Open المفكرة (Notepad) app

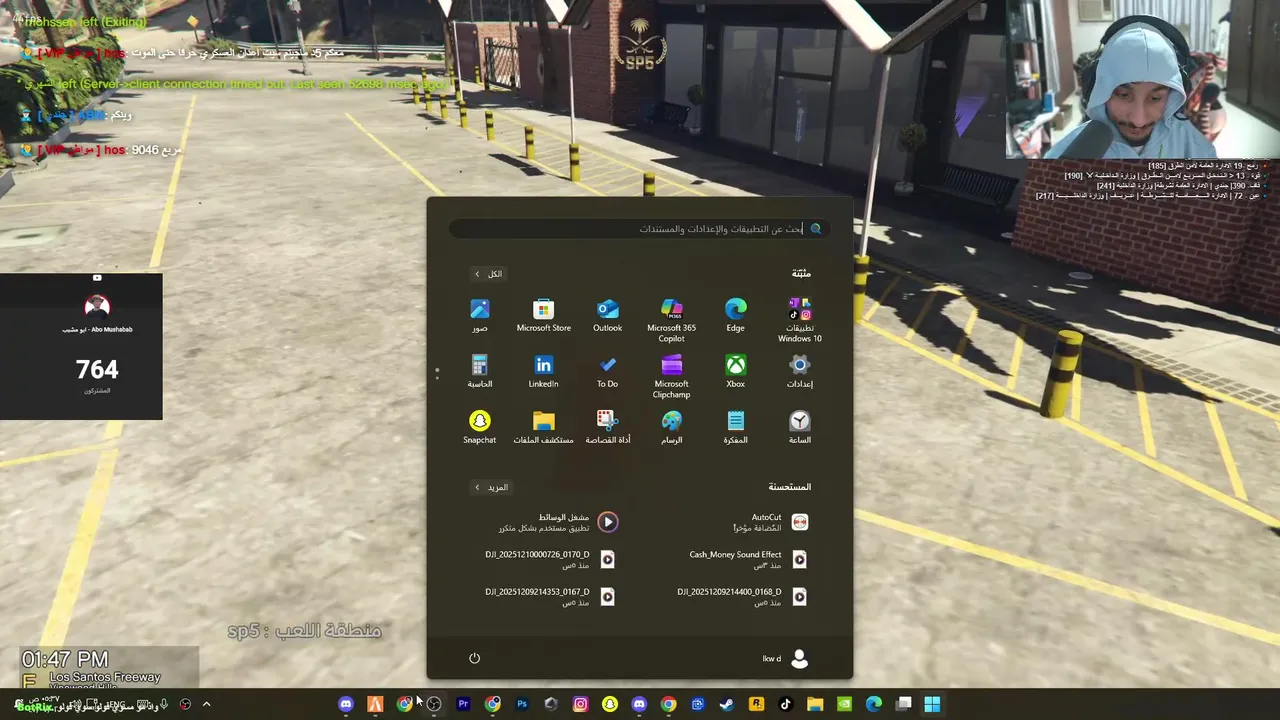click(x=736, y=427)
